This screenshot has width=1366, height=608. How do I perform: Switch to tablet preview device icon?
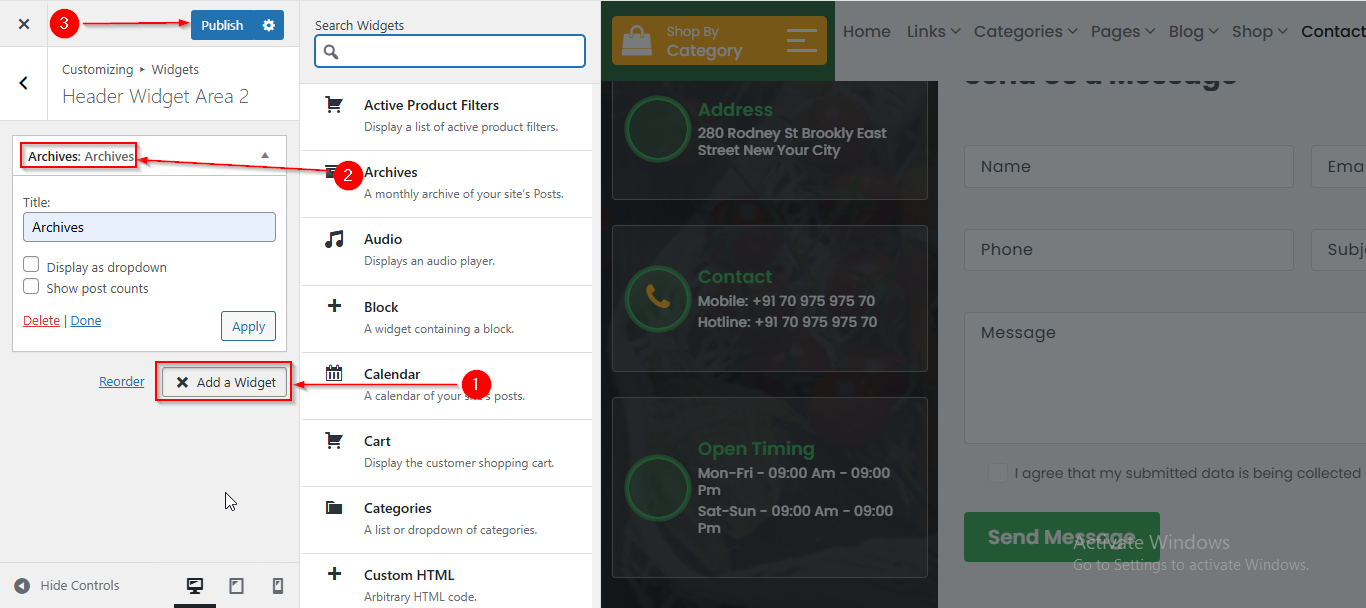click(237, 586)
